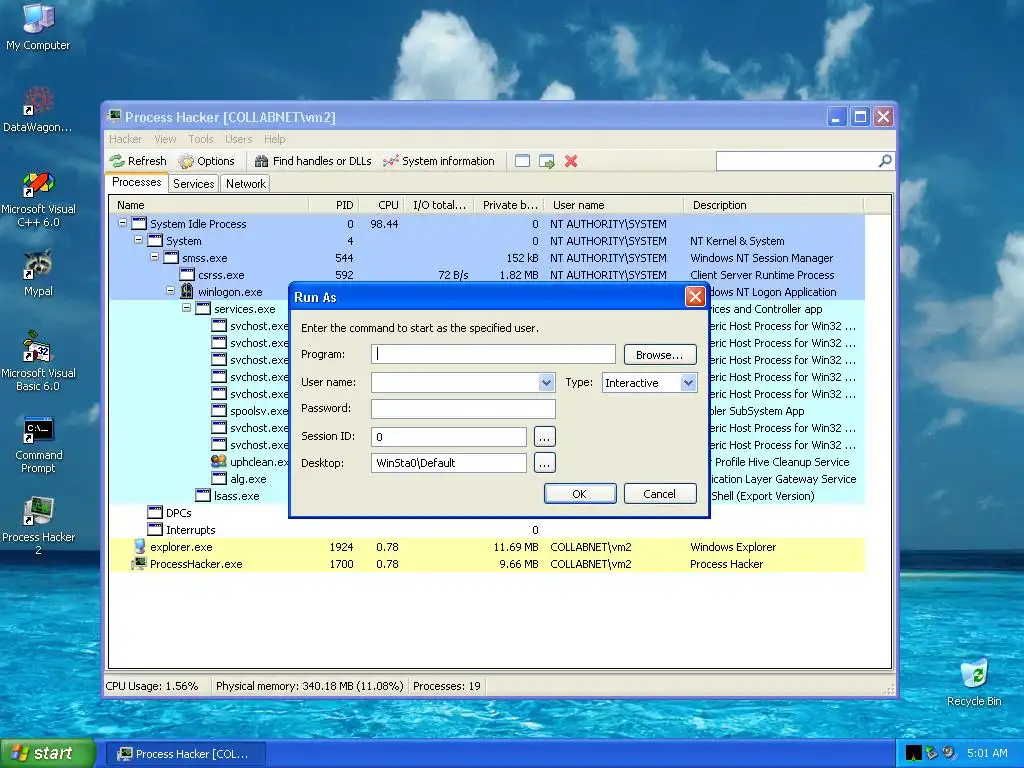Launch Microsoft Visual Basic 6.0 shortcut
1024x768 pixels.
[x=38, y=360]
